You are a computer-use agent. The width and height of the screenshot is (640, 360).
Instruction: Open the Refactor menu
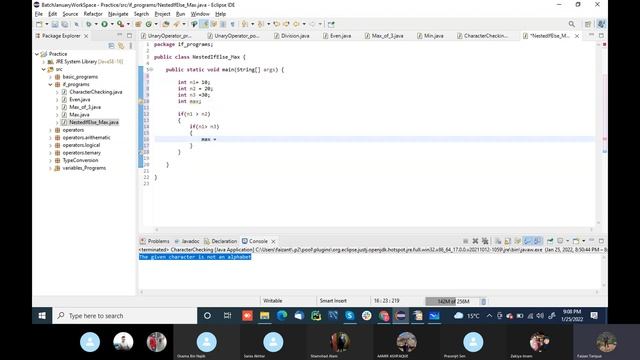click(93, 14)
